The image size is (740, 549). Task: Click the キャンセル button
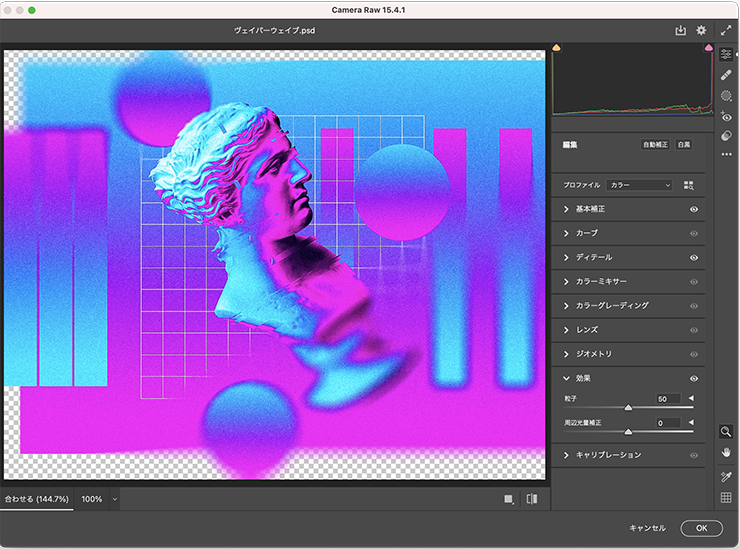(x=648, y=528)
